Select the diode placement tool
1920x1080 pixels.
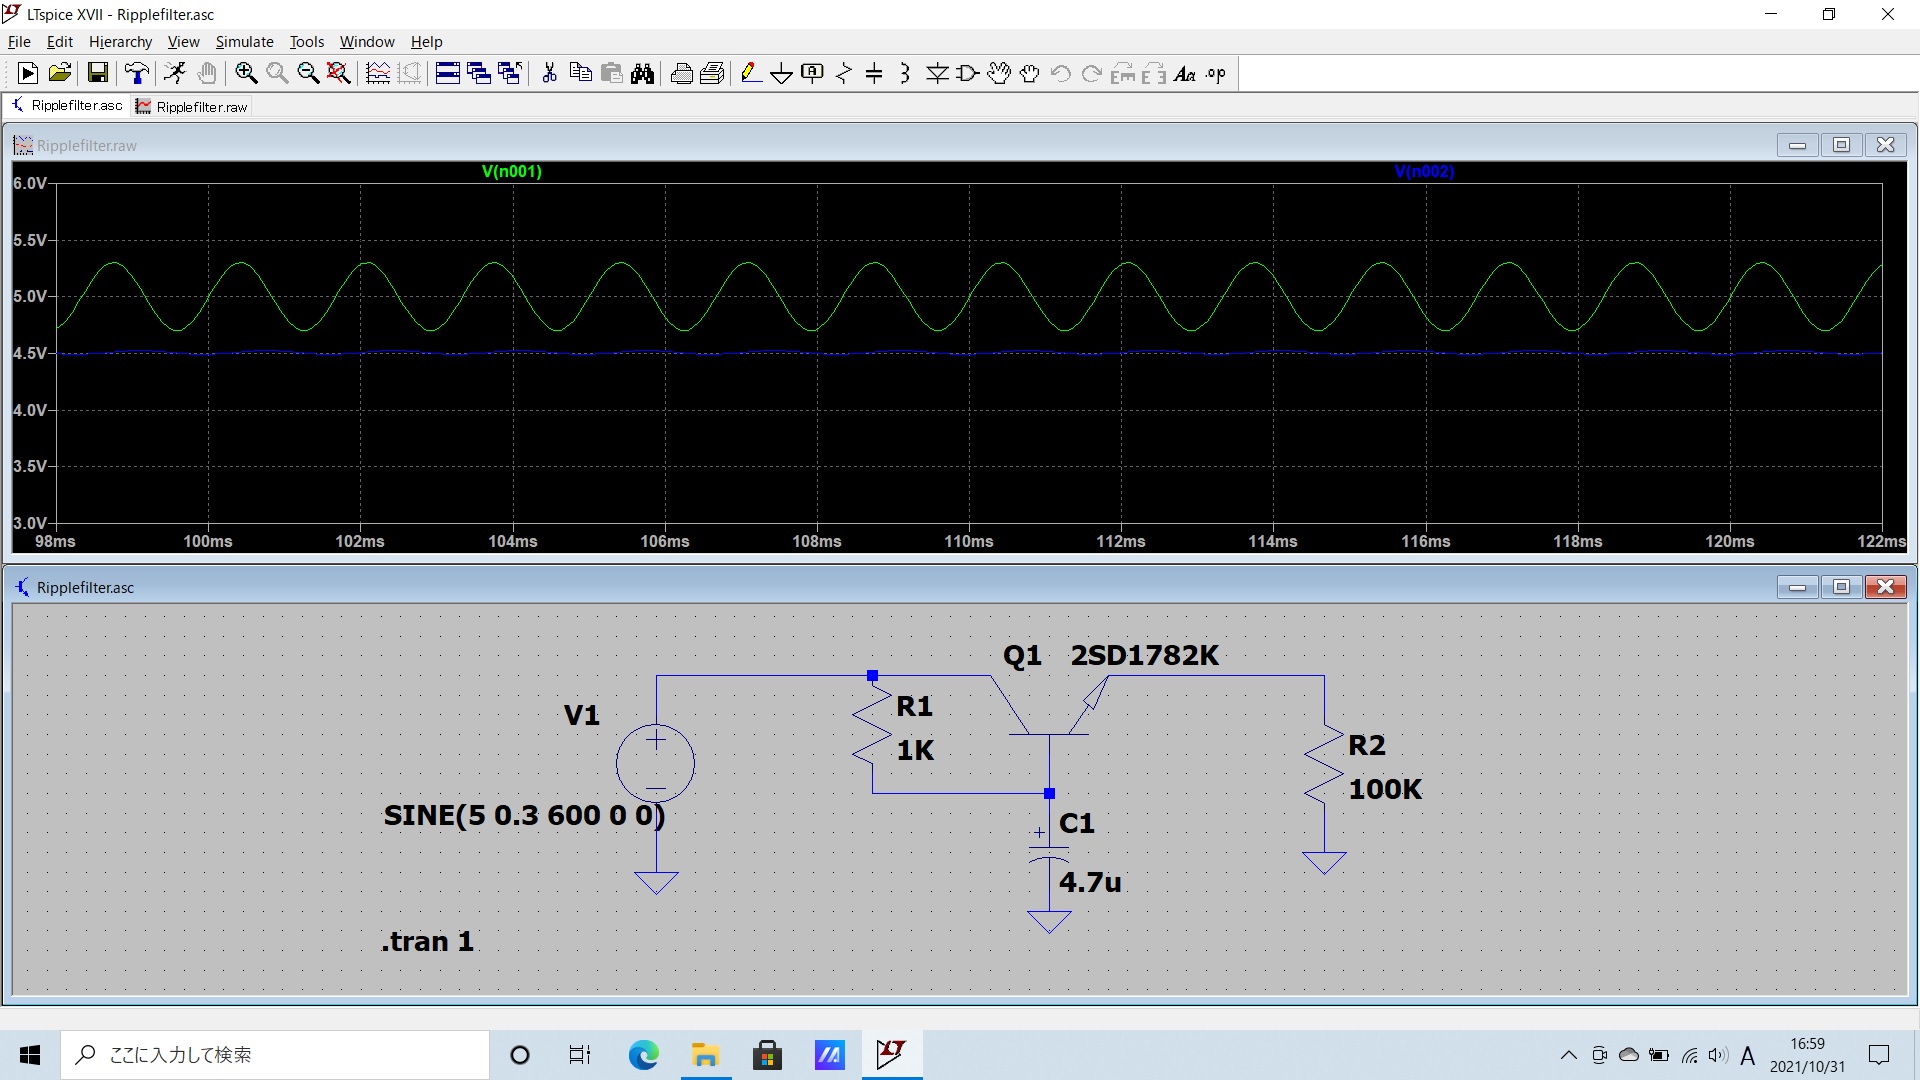[937, 73]
